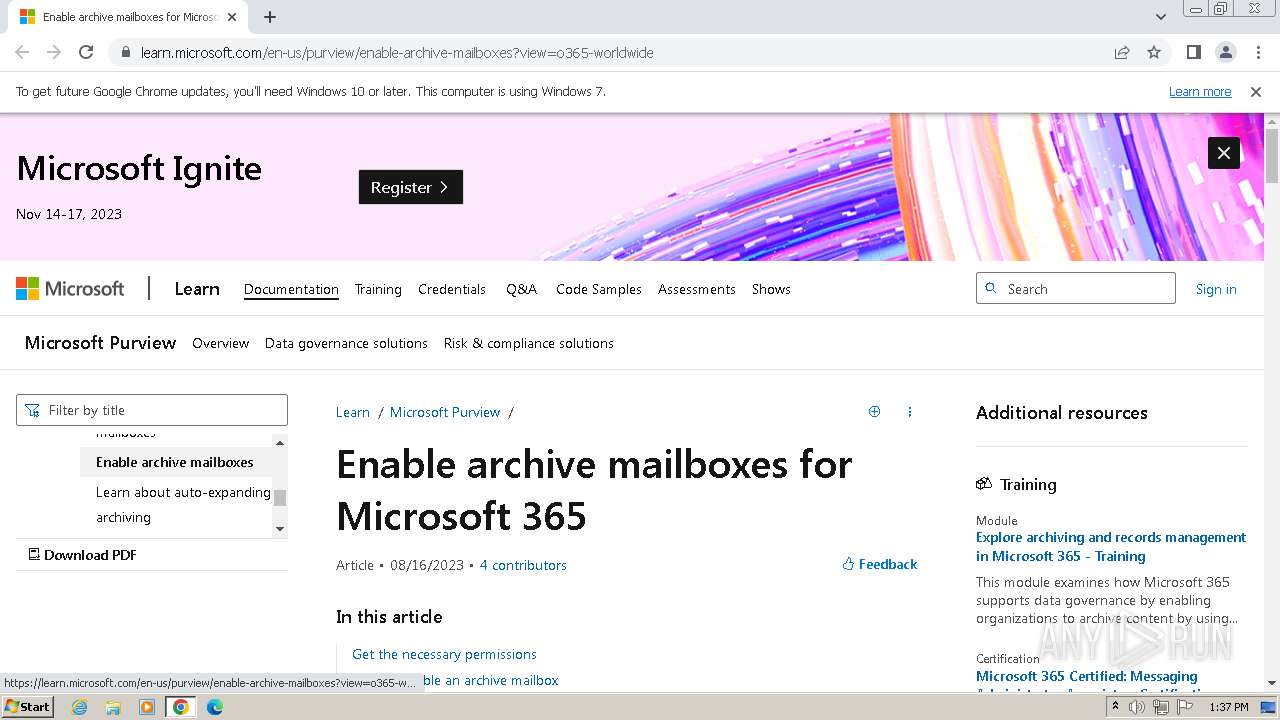The height and width of the screenshot is (720, 1280).
Task: Open the tab search chevron
Action: point(1161,17)
